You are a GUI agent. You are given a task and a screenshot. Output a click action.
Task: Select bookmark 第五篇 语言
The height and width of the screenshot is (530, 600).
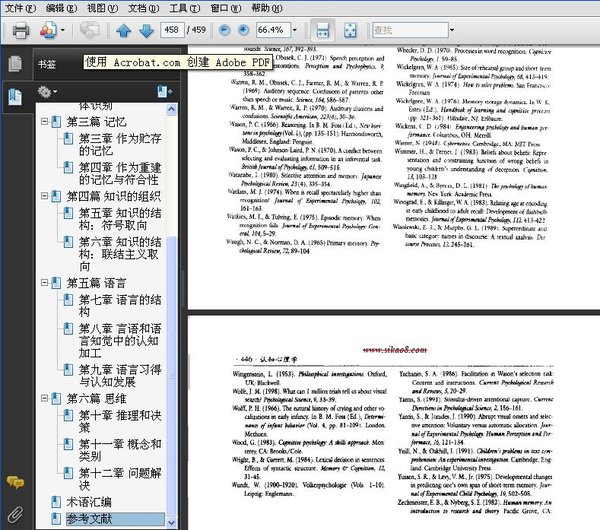point(96,283)
